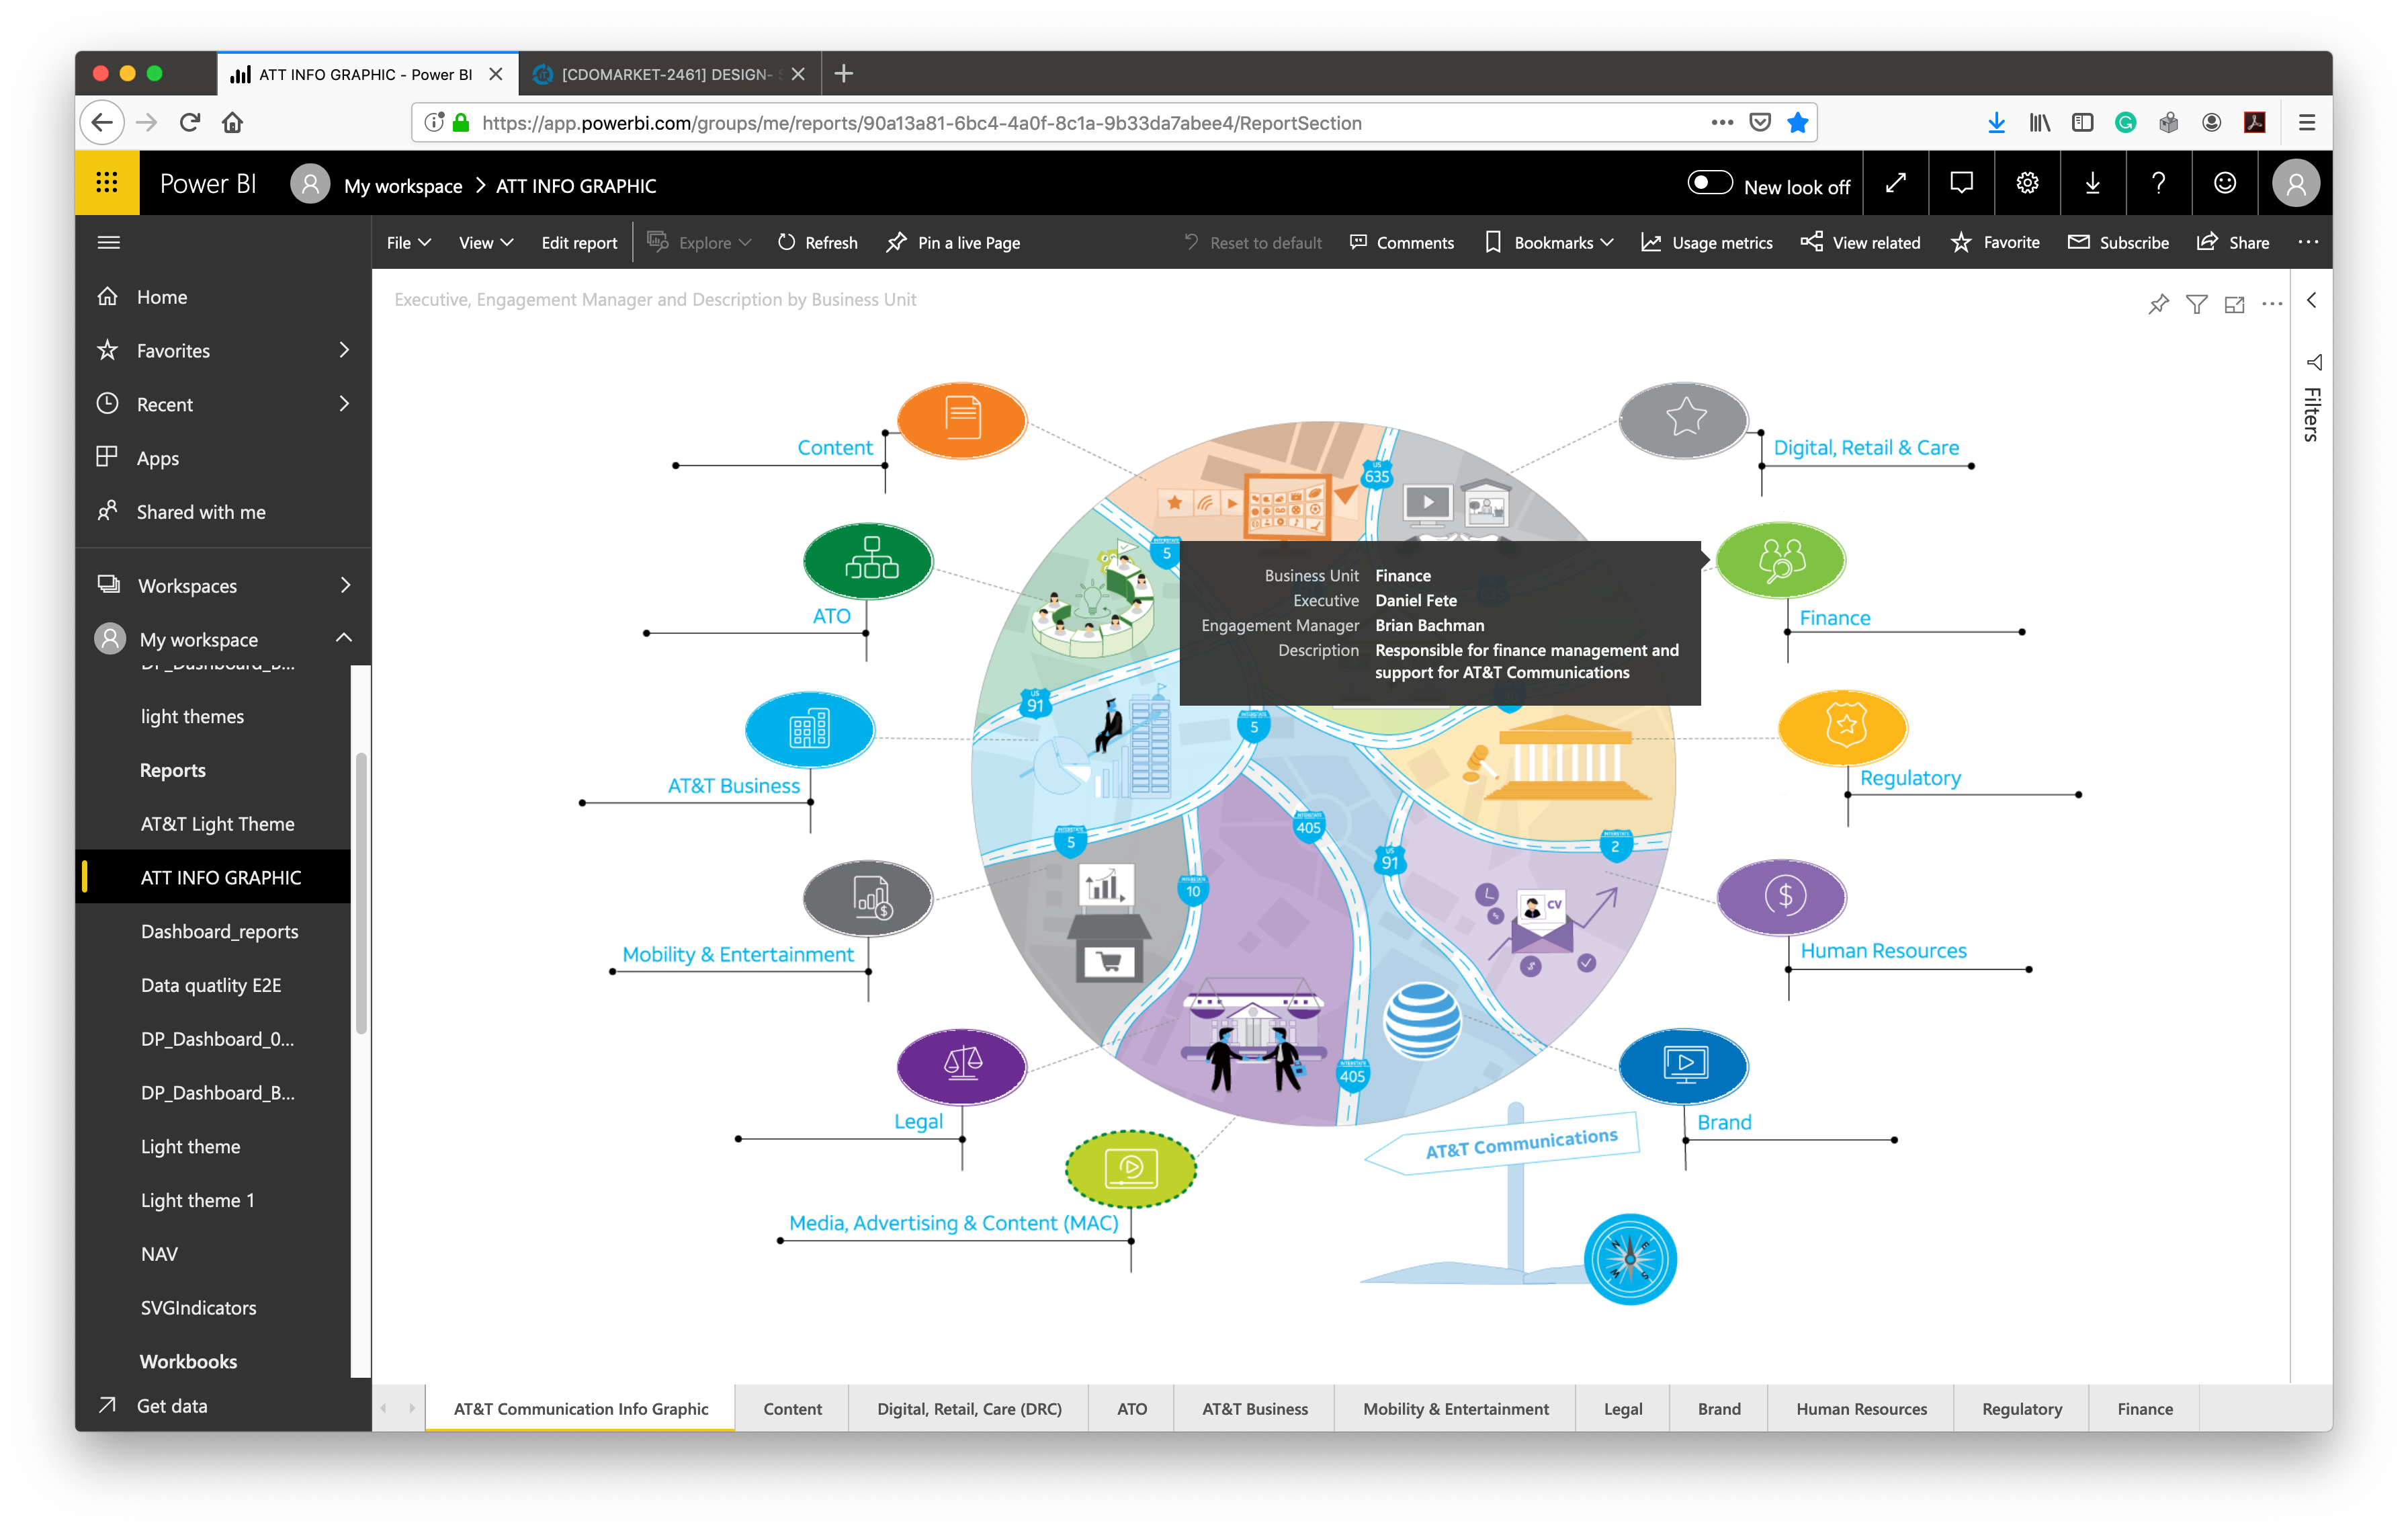Click the Edit report button
Viewport: 2408px width, 1531px height.
pyautogui.click(x=579, y=243)
